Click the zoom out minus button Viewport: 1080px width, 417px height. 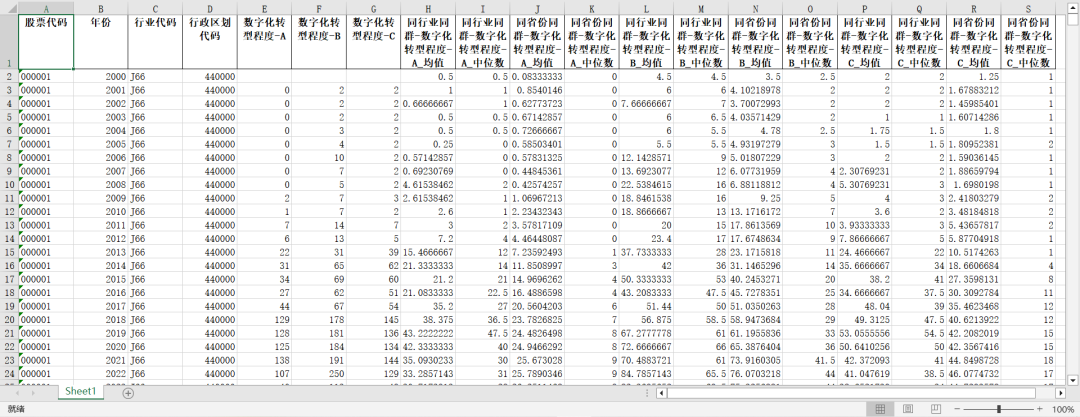tap(958, 409)
